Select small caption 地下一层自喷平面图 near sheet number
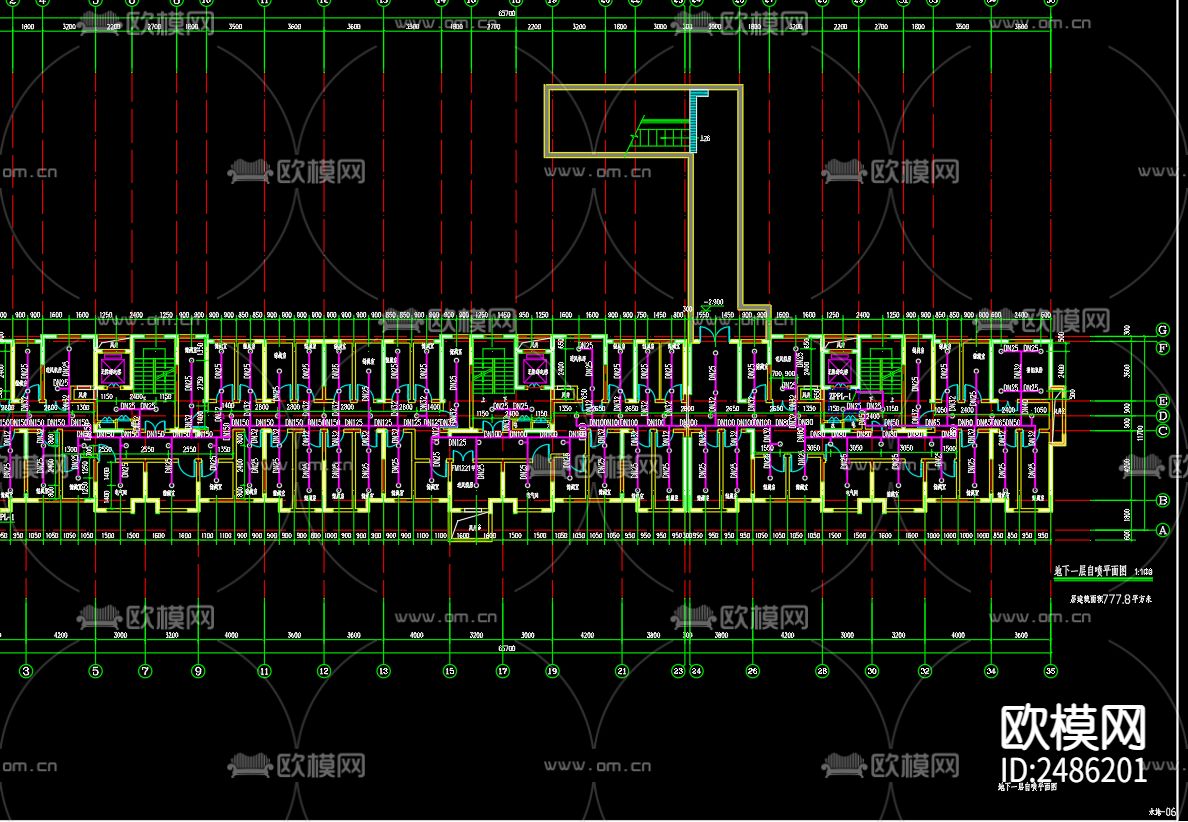Screen dimensions: 1188x822 pos(1027,788)
